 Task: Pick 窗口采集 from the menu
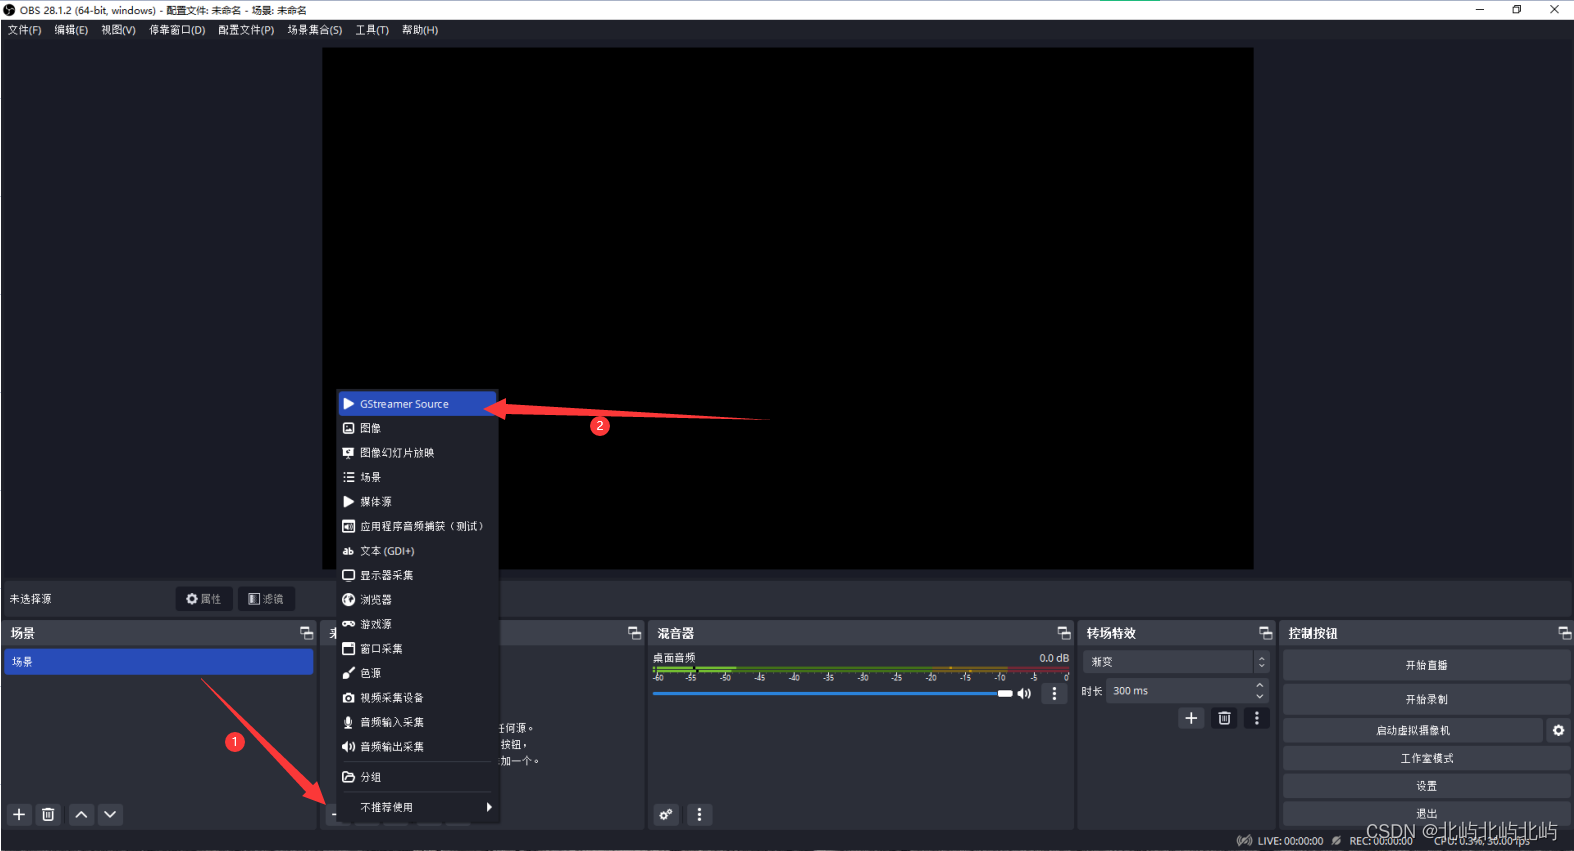pos(417,649)
